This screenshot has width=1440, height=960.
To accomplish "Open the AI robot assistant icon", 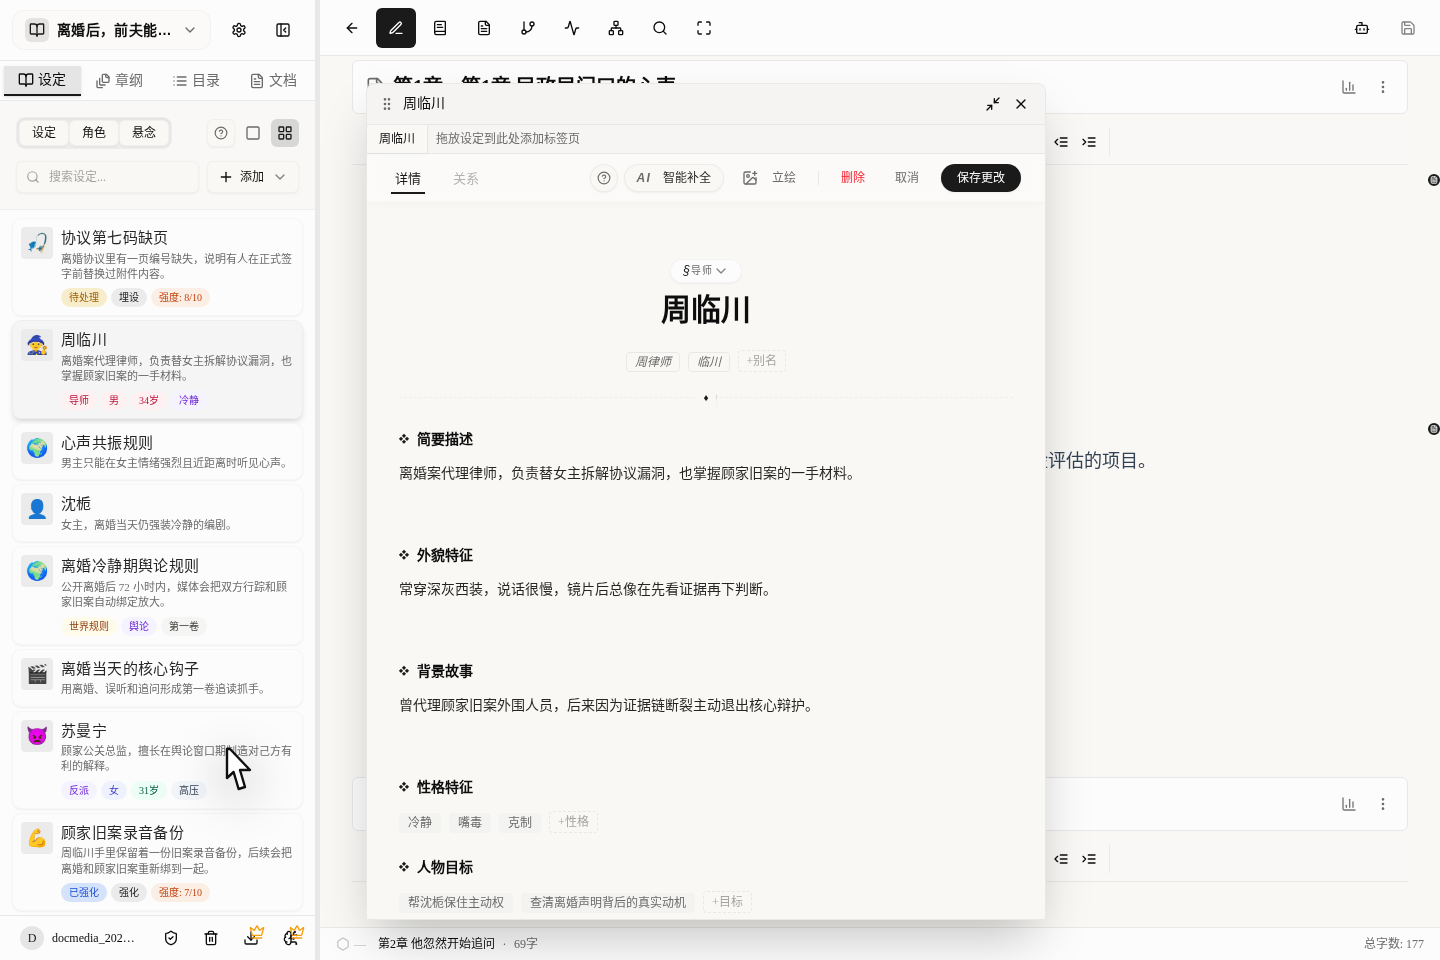I will [1361, 28].
